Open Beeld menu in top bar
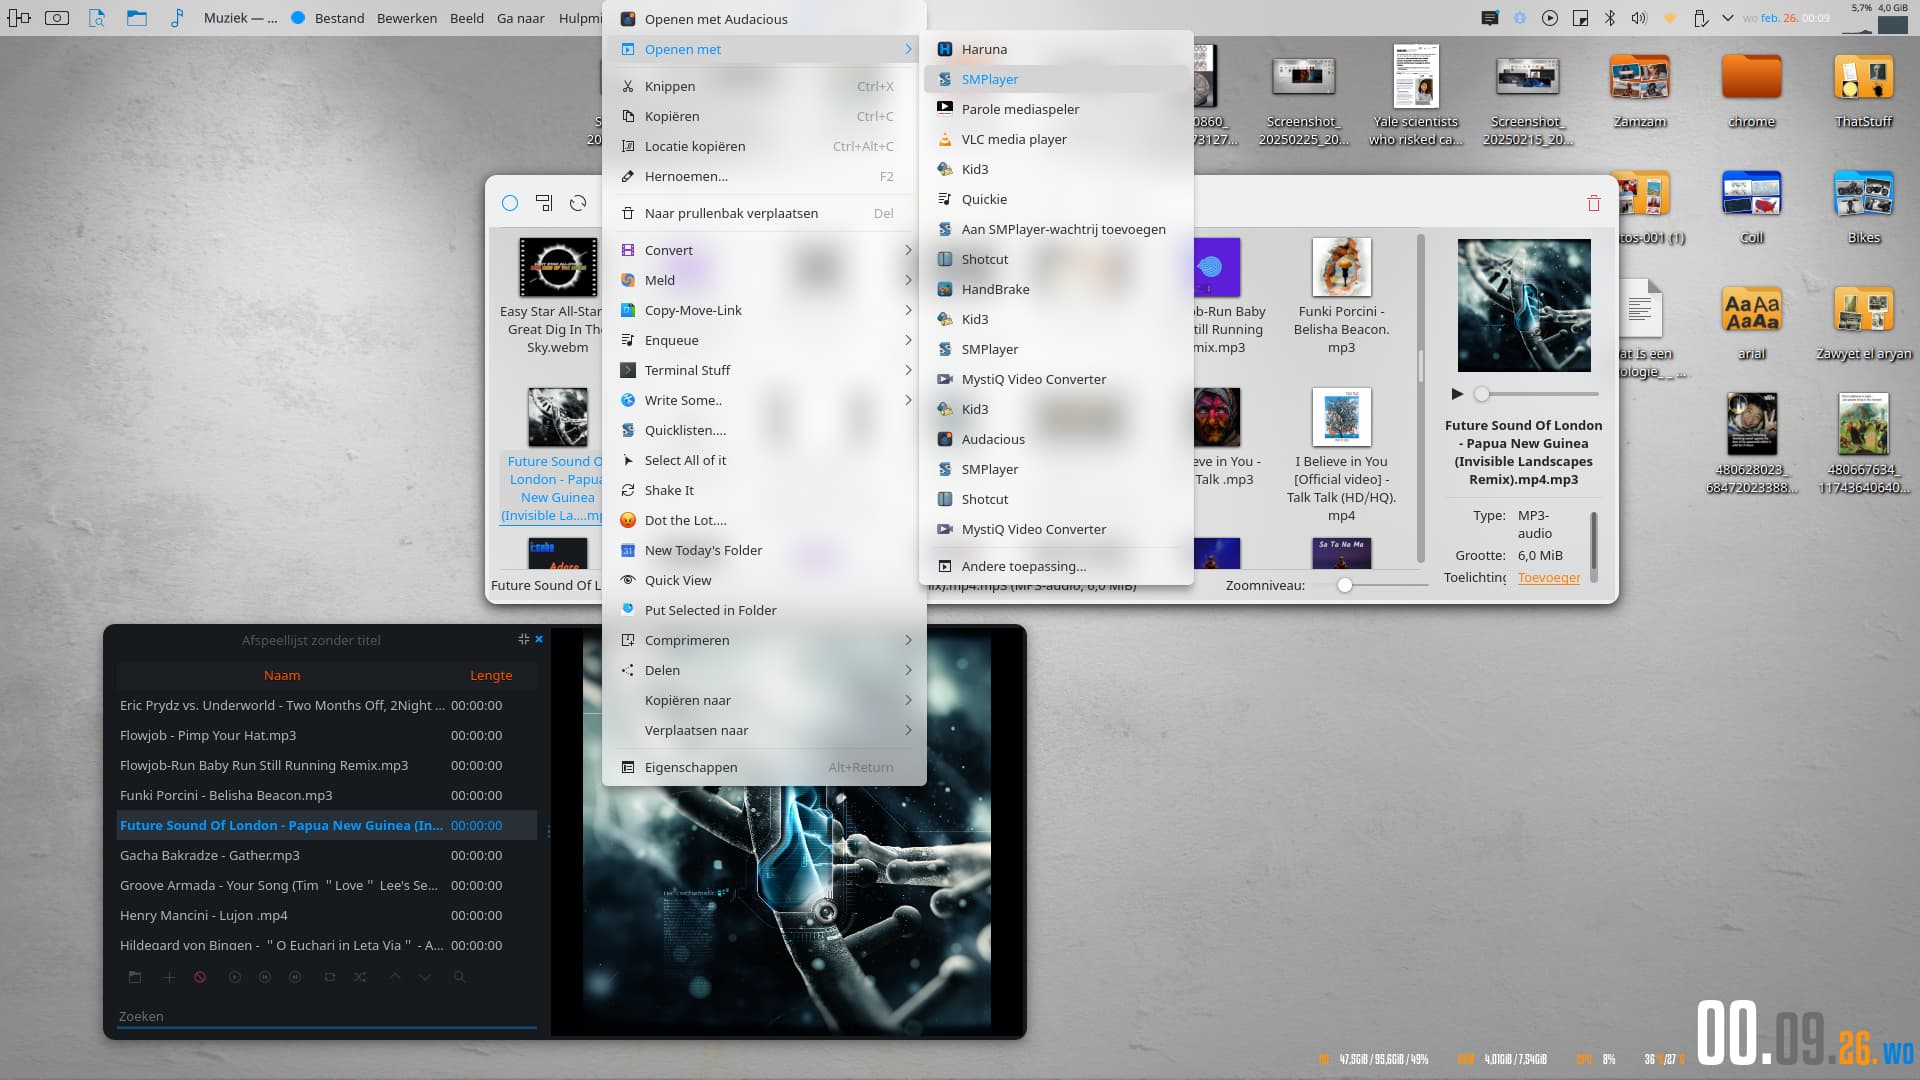The width and height of the screenshot is (1920, 1080). pos(466,18)
